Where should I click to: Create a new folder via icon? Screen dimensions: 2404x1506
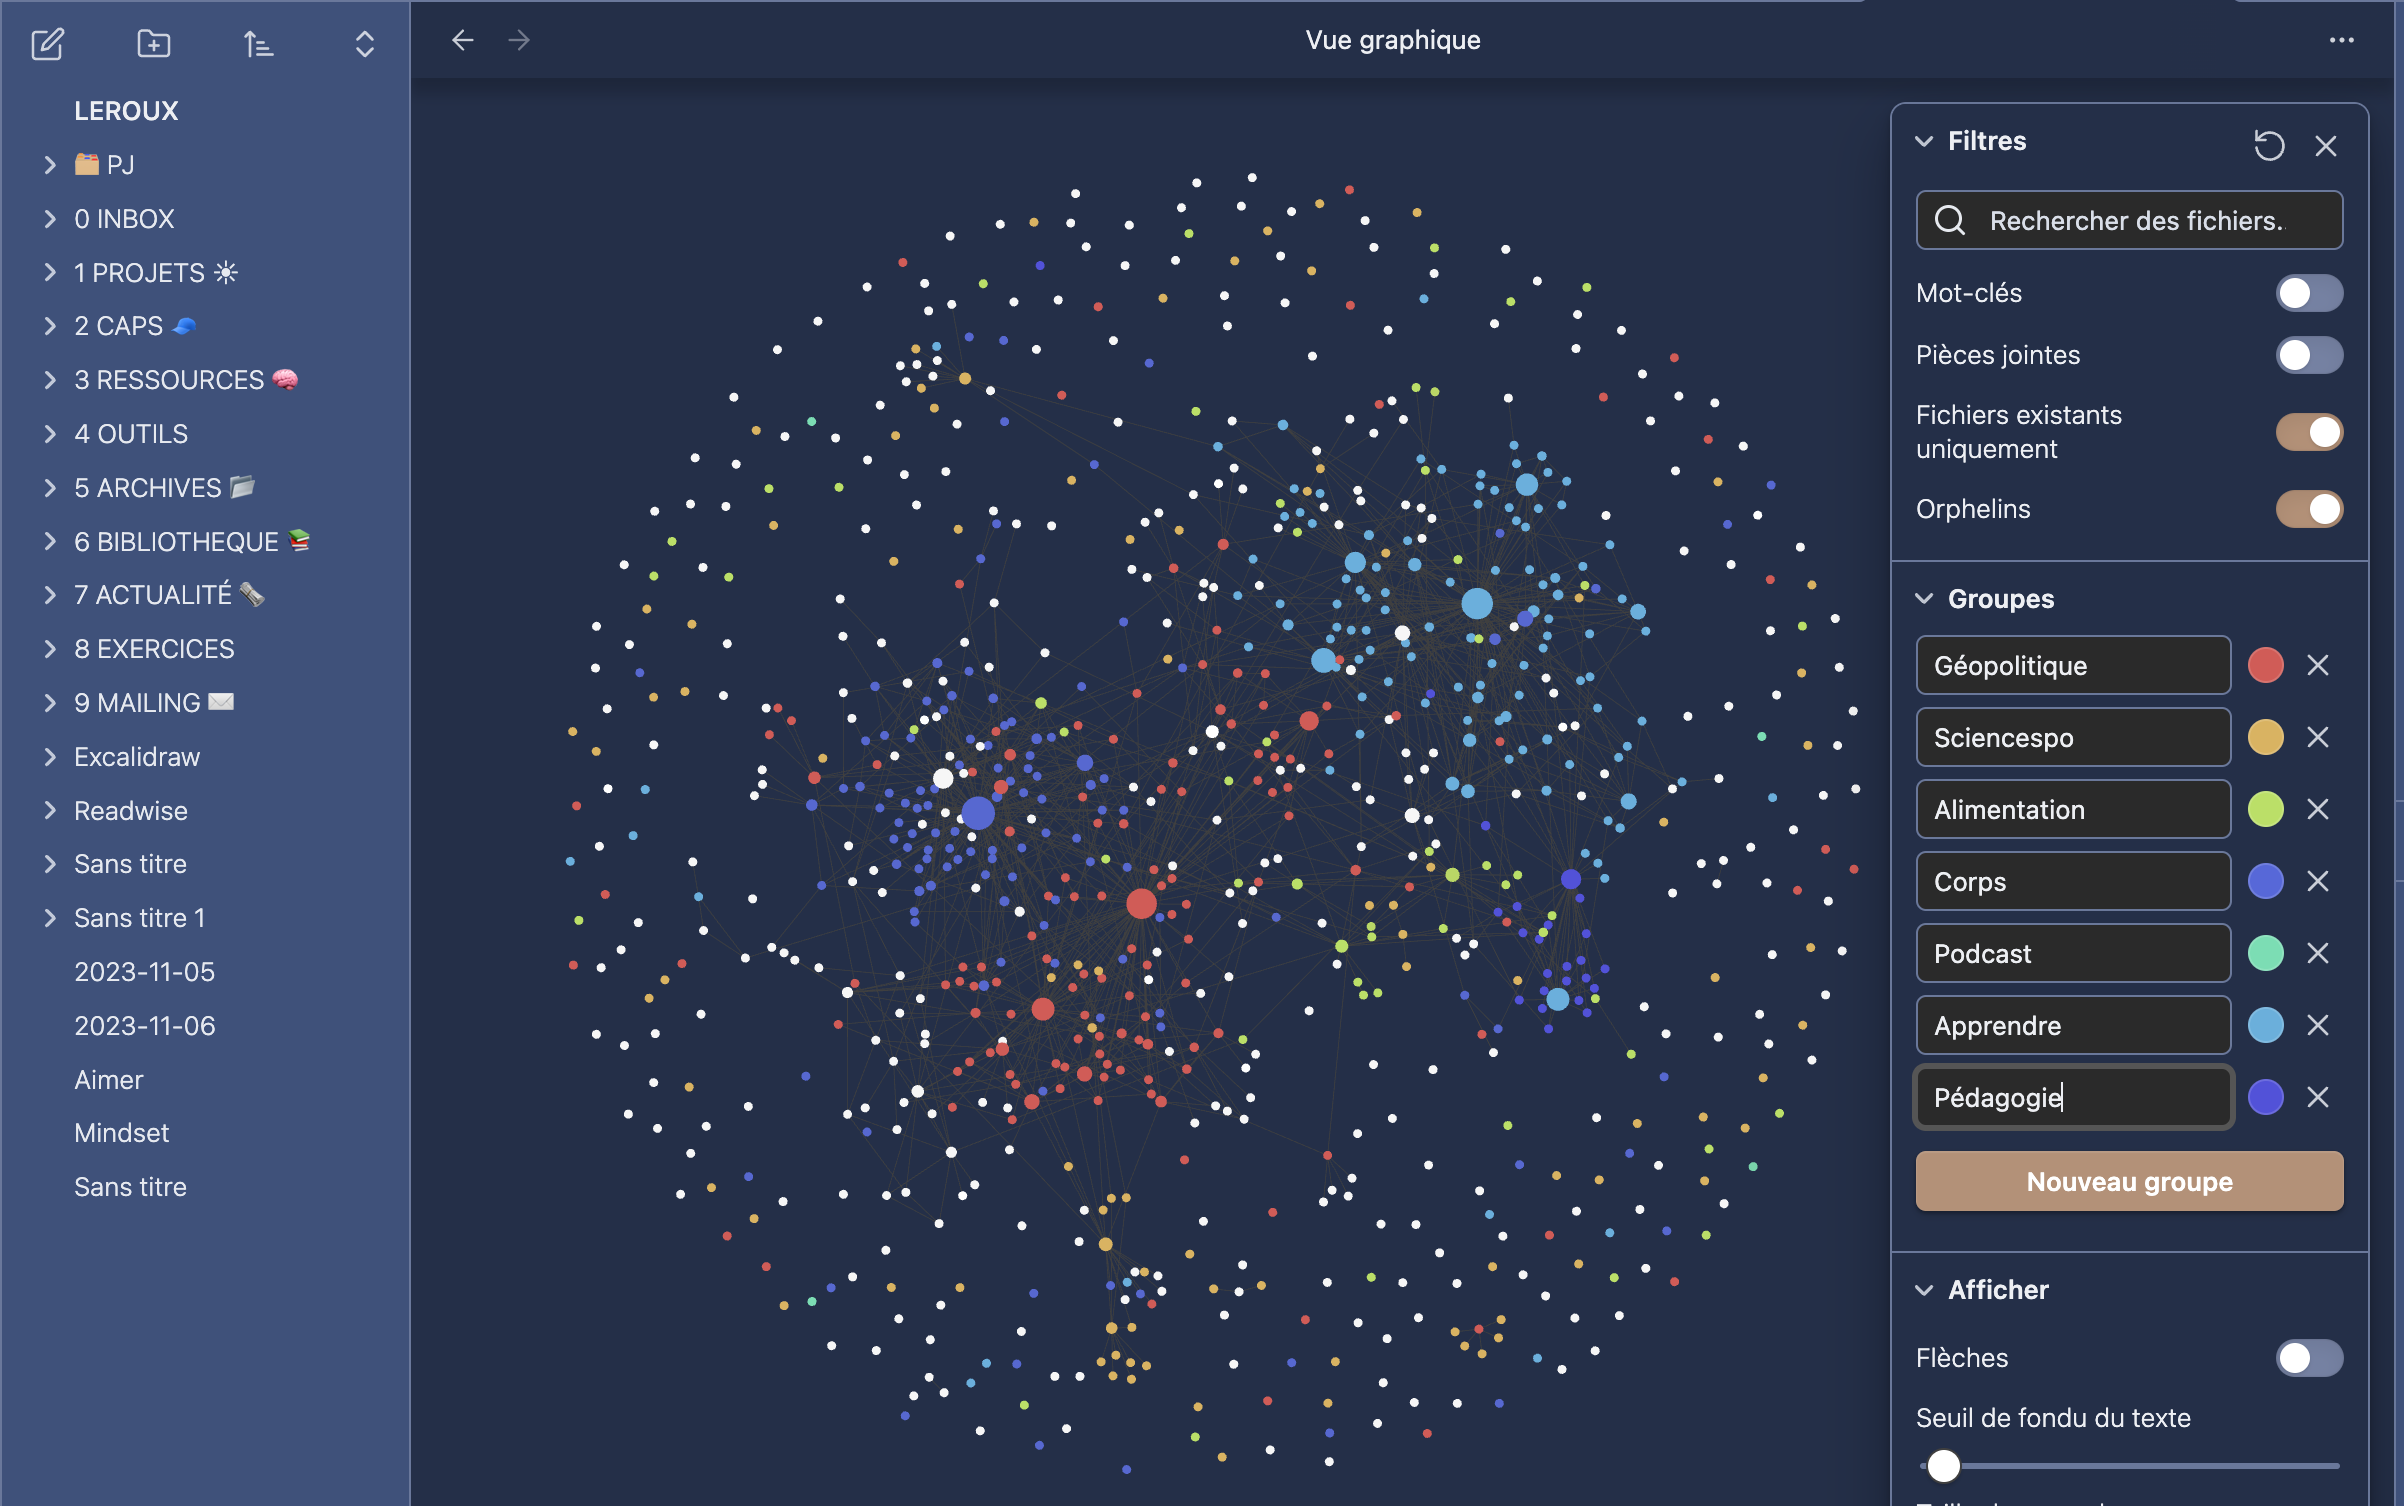(153, 44)
